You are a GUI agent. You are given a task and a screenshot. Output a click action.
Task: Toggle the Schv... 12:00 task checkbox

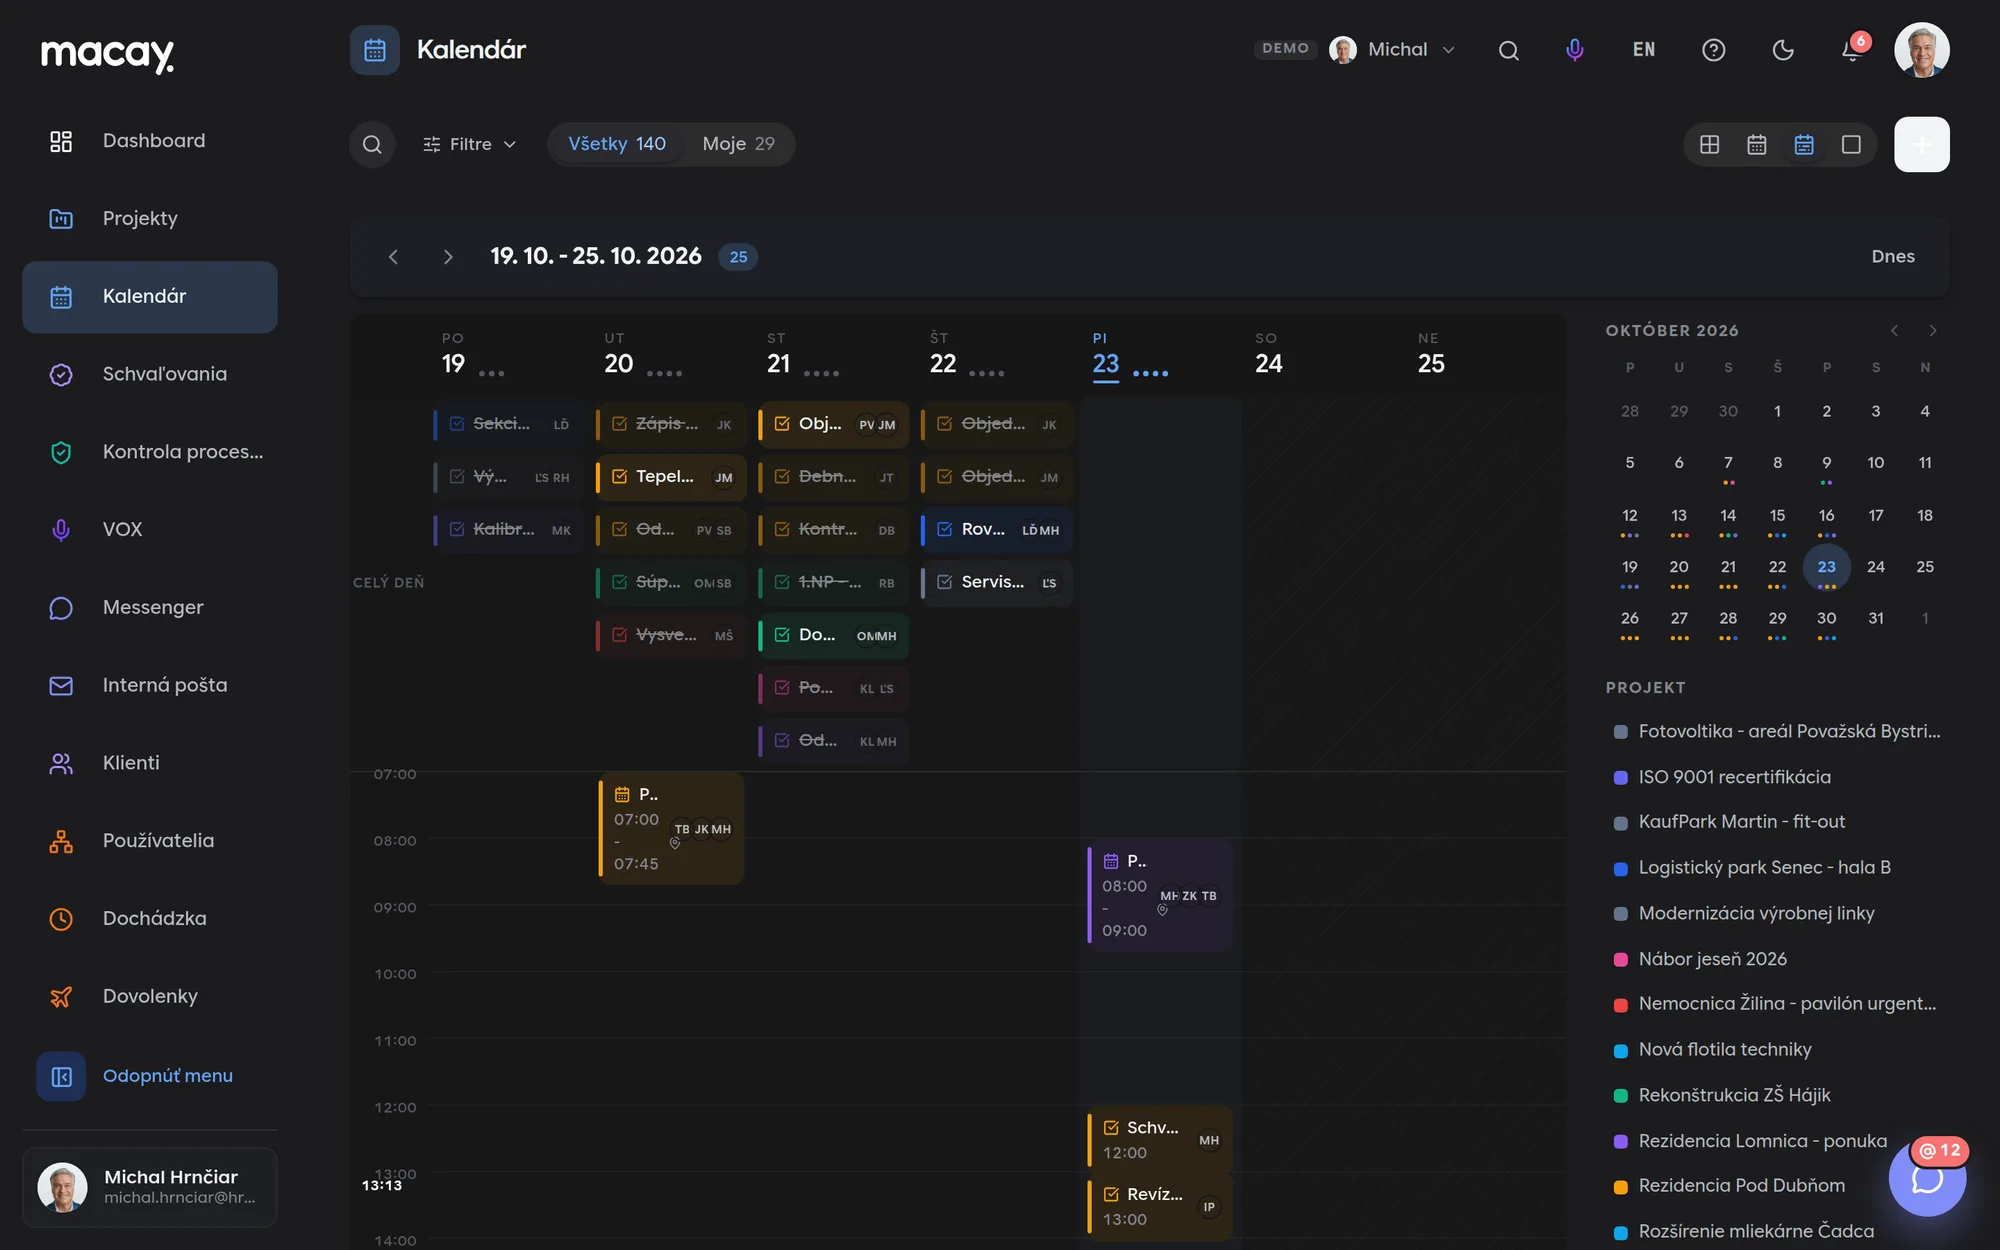pyautogui.click(x=1111, y=1128)
